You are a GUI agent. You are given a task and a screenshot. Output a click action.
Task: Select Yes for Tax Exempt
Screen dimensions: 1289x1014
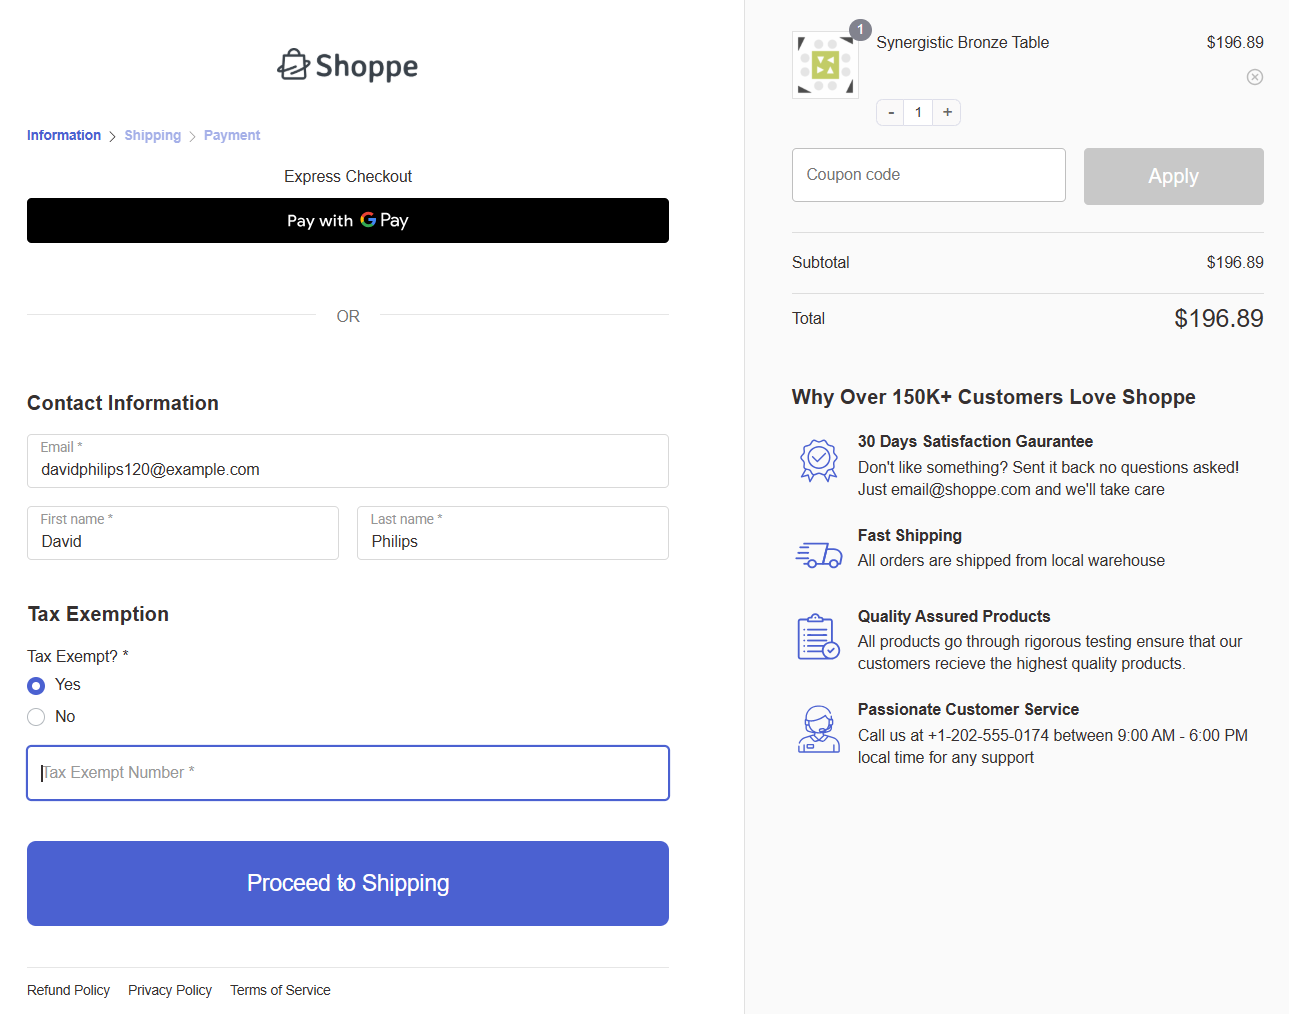tap(35, 685)
